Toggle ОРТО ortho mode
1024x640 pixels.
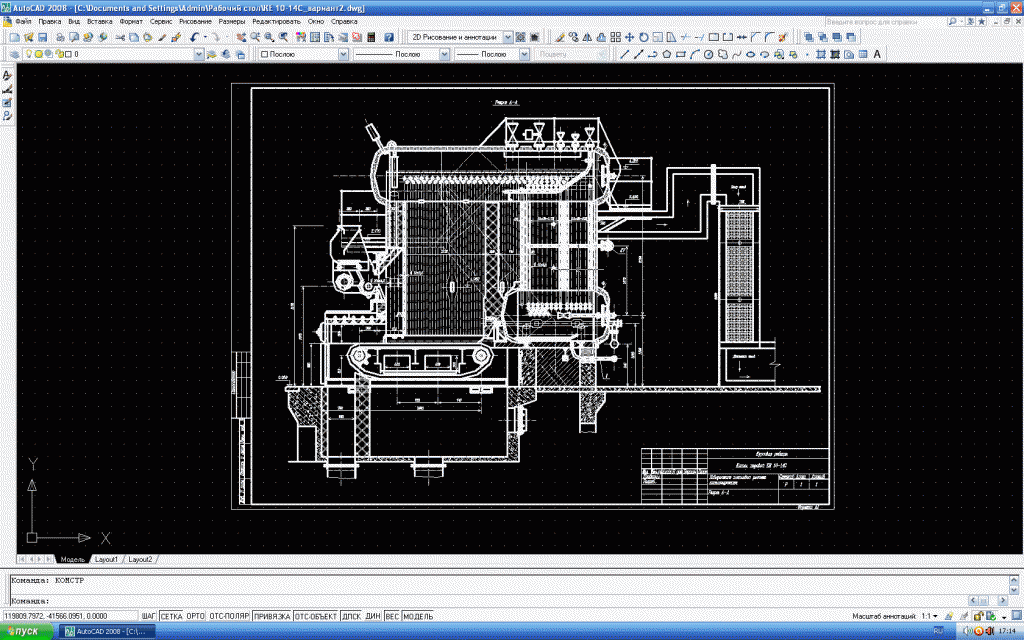click(x=196, y=616)
